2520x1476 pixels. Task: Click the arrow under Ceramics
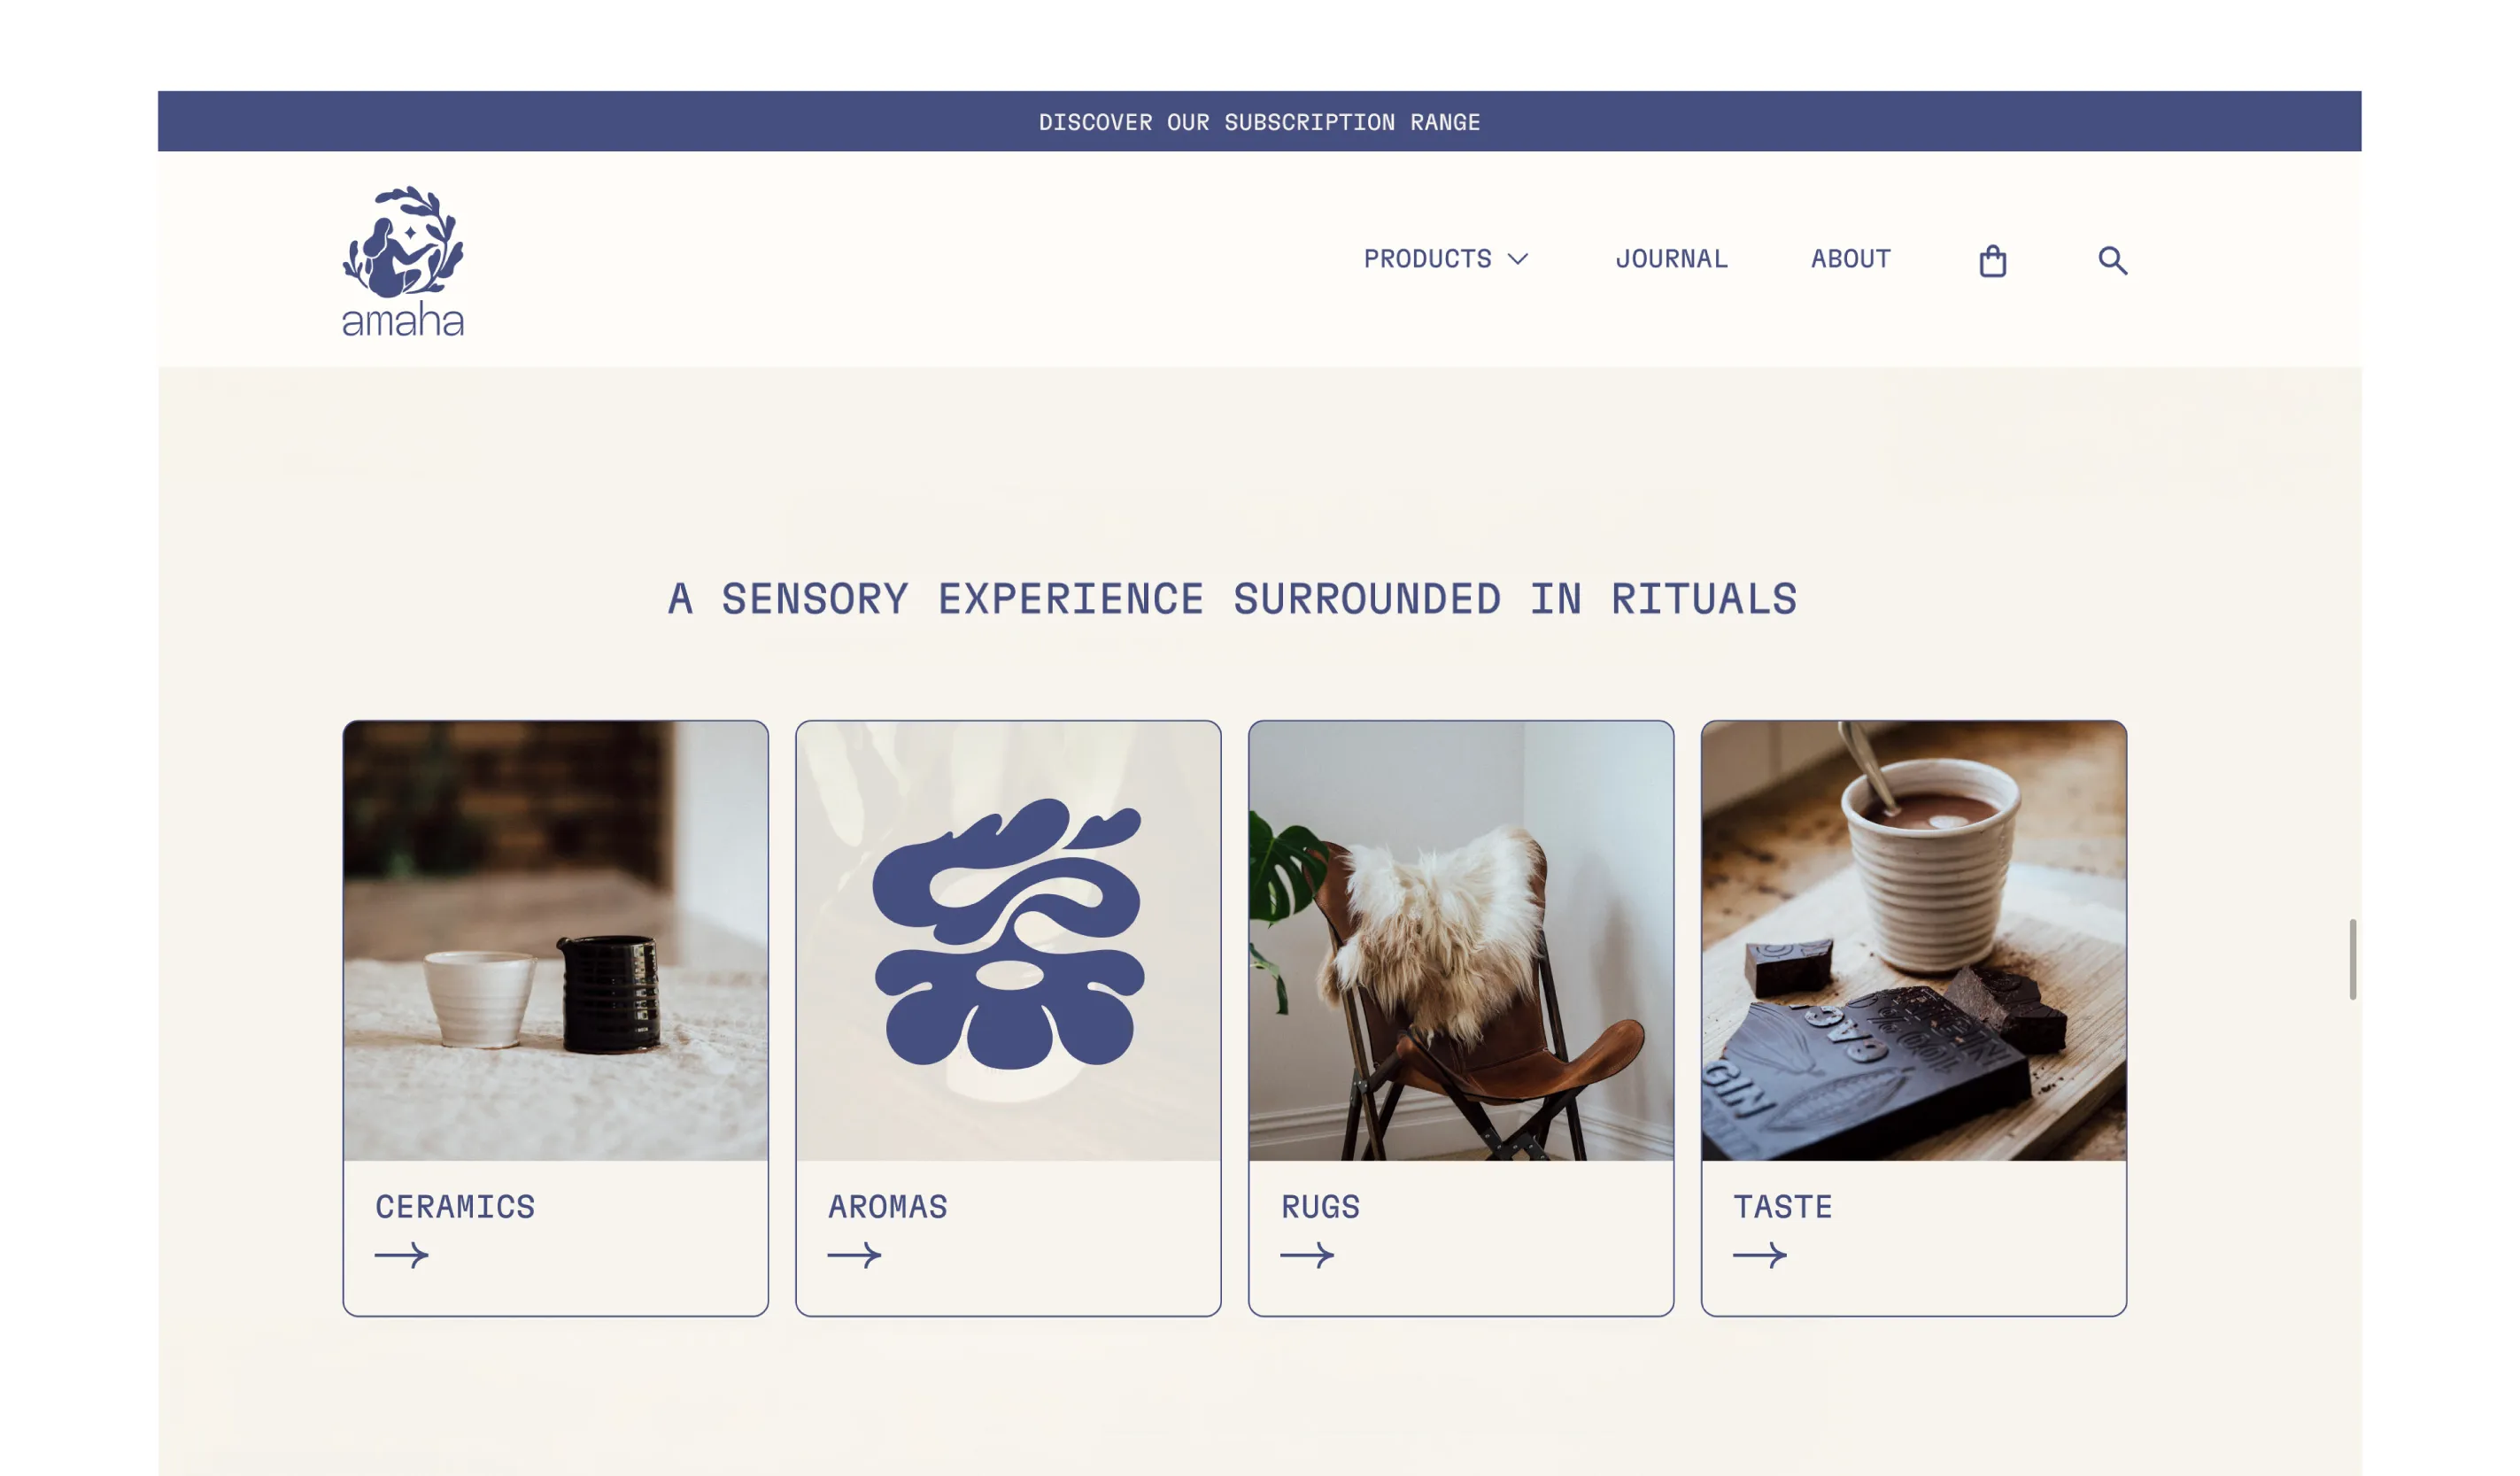402,1255
